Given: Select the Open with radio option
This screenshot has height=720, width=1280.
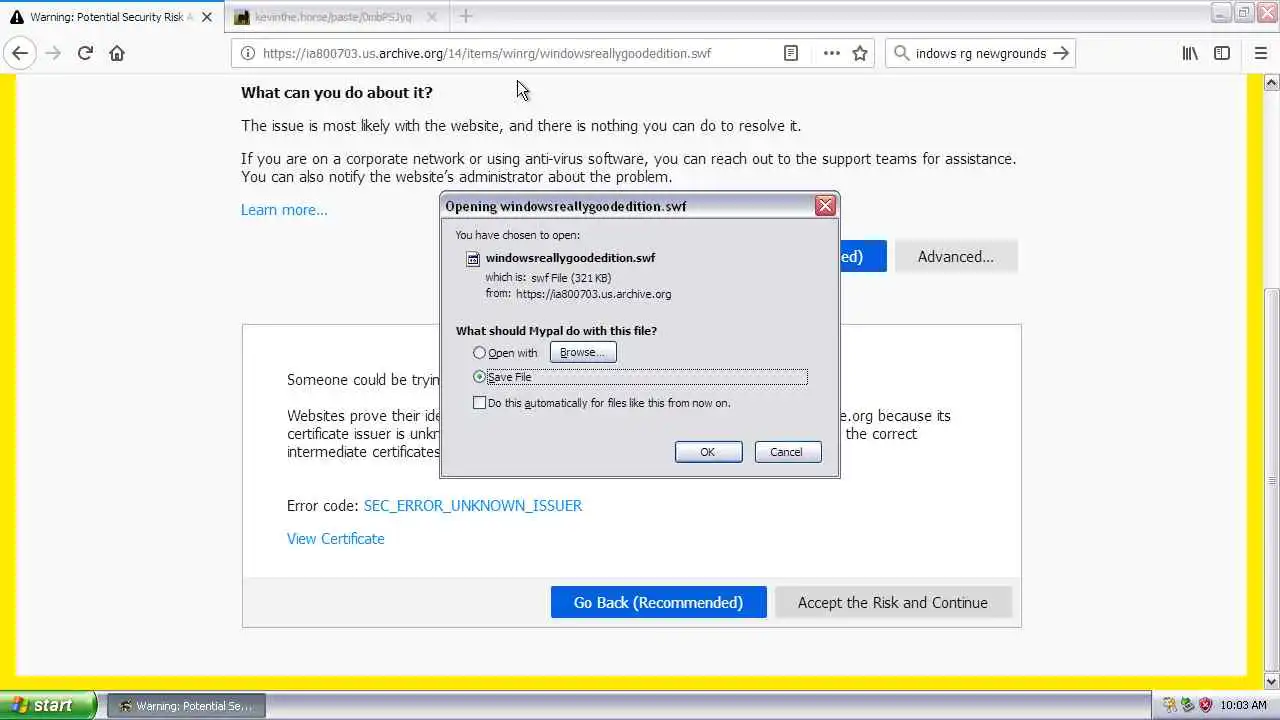Looking at the screenshot, I should (480, 353).
